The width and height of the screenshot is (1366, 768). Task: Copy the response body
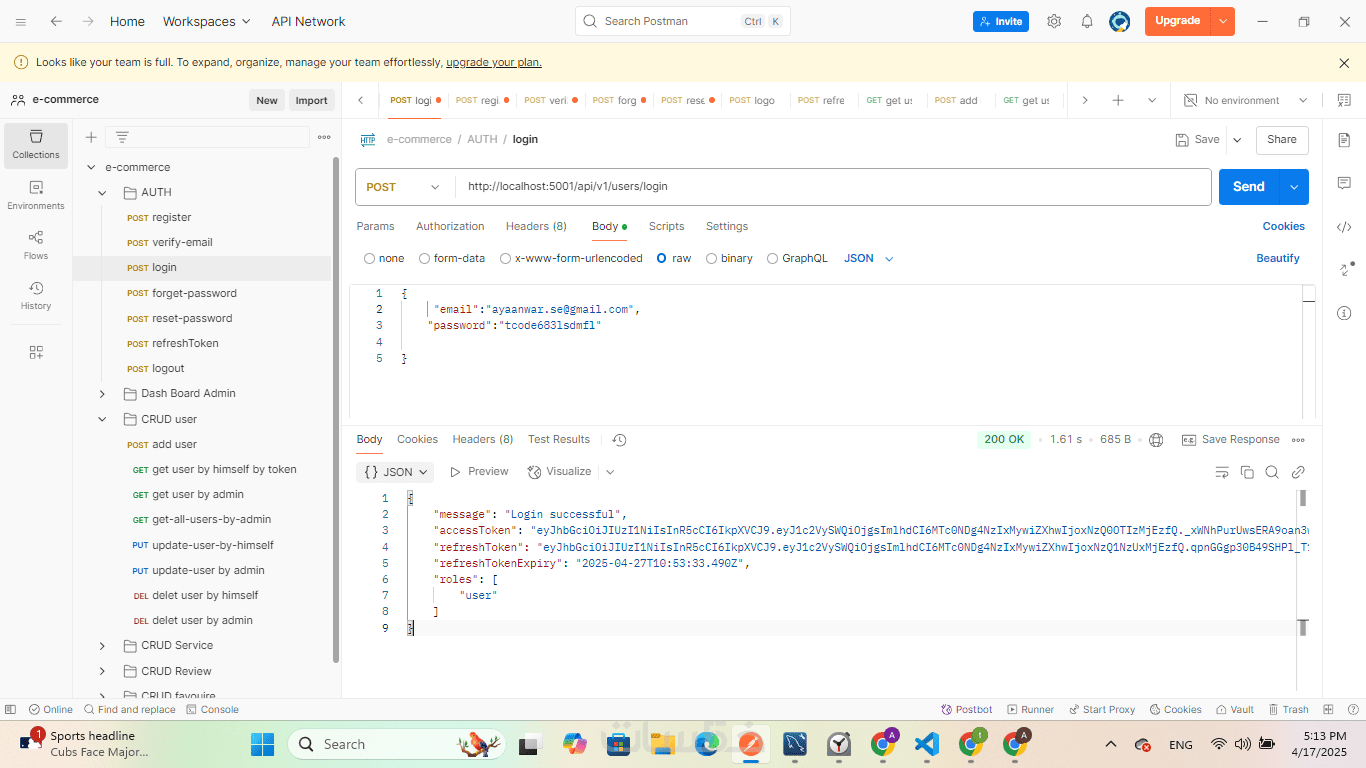pos(1247,472)
